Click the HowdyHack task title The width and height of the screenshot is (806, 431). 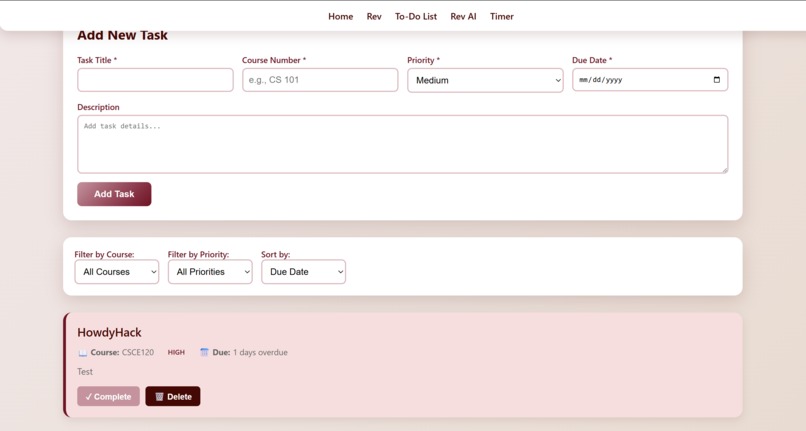[x=109, y=332]
